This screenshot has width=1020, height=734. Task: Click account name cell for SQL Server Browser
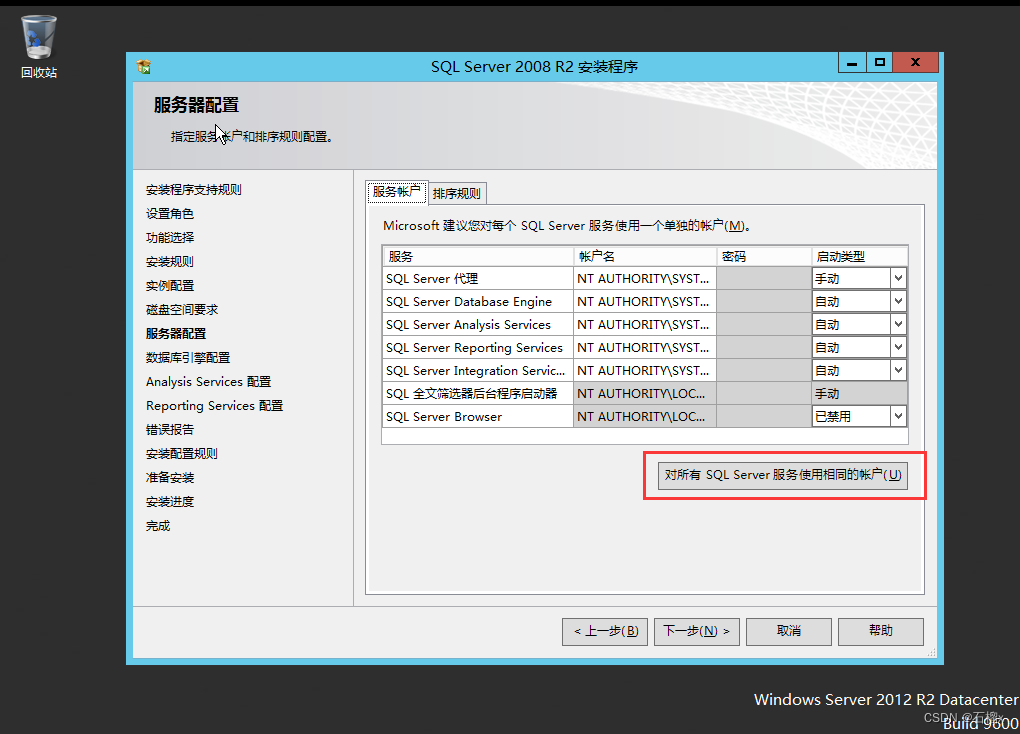(645, 416)
